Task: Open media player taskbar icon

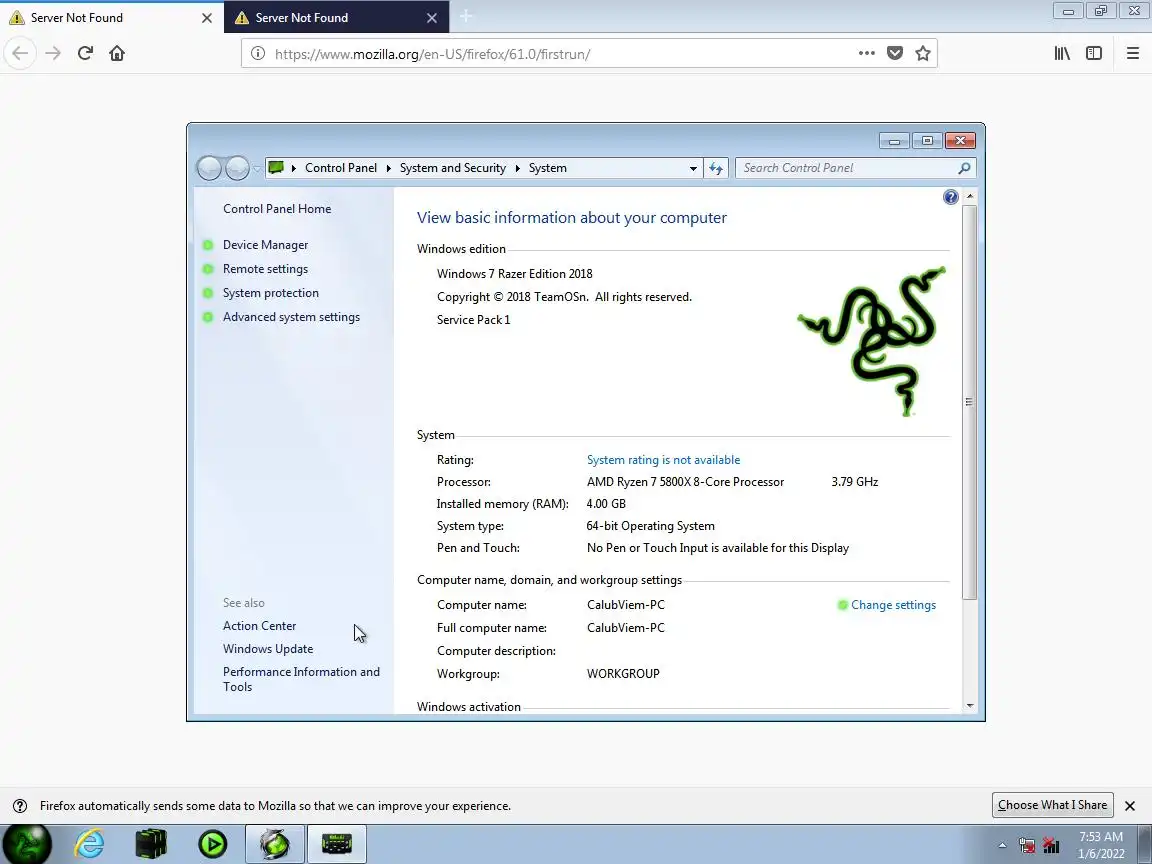Action: pos(213,844)
